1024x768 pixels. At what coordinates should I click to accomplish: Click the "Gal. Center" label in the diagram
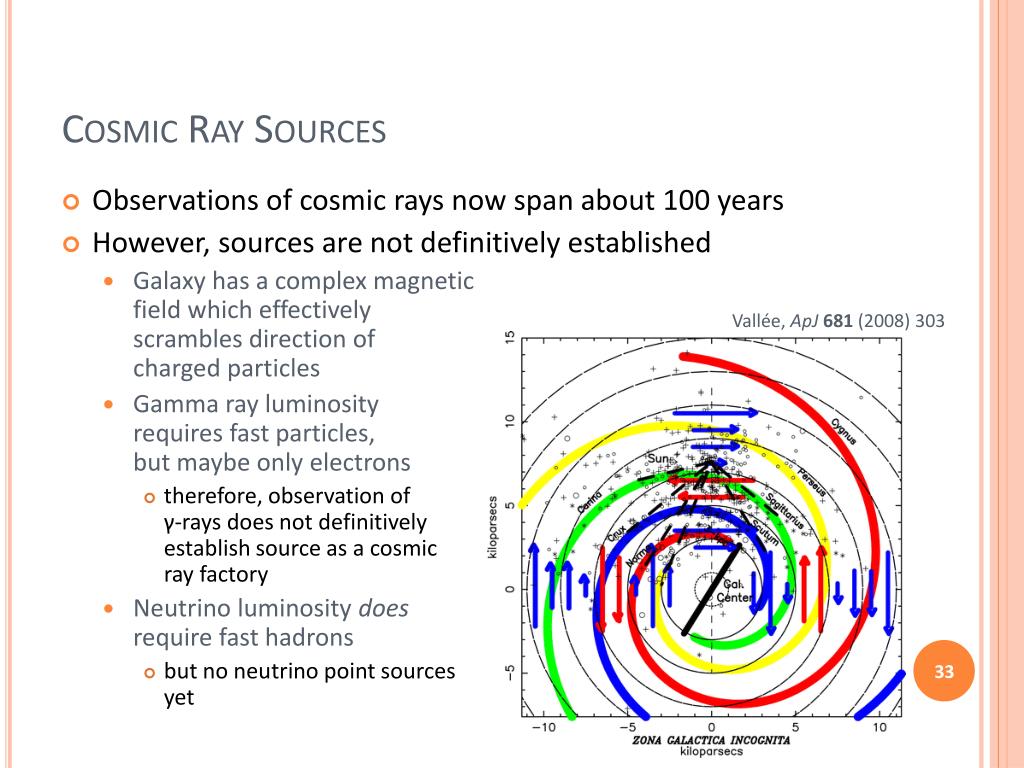tap(735, 591)
